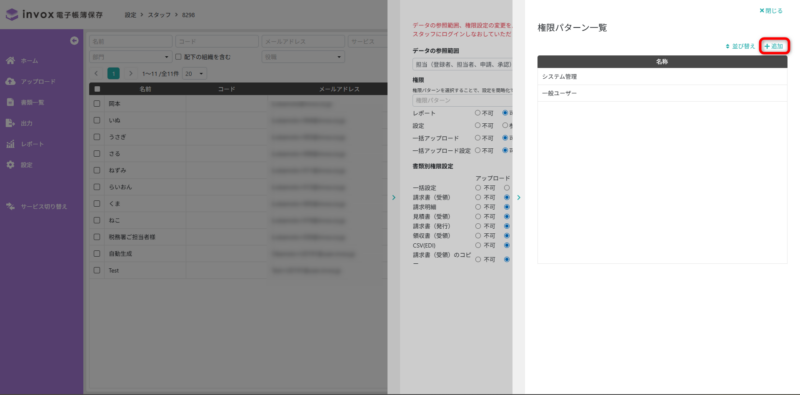
Task: Select page 1 in pagination
Action: [113, 73]
